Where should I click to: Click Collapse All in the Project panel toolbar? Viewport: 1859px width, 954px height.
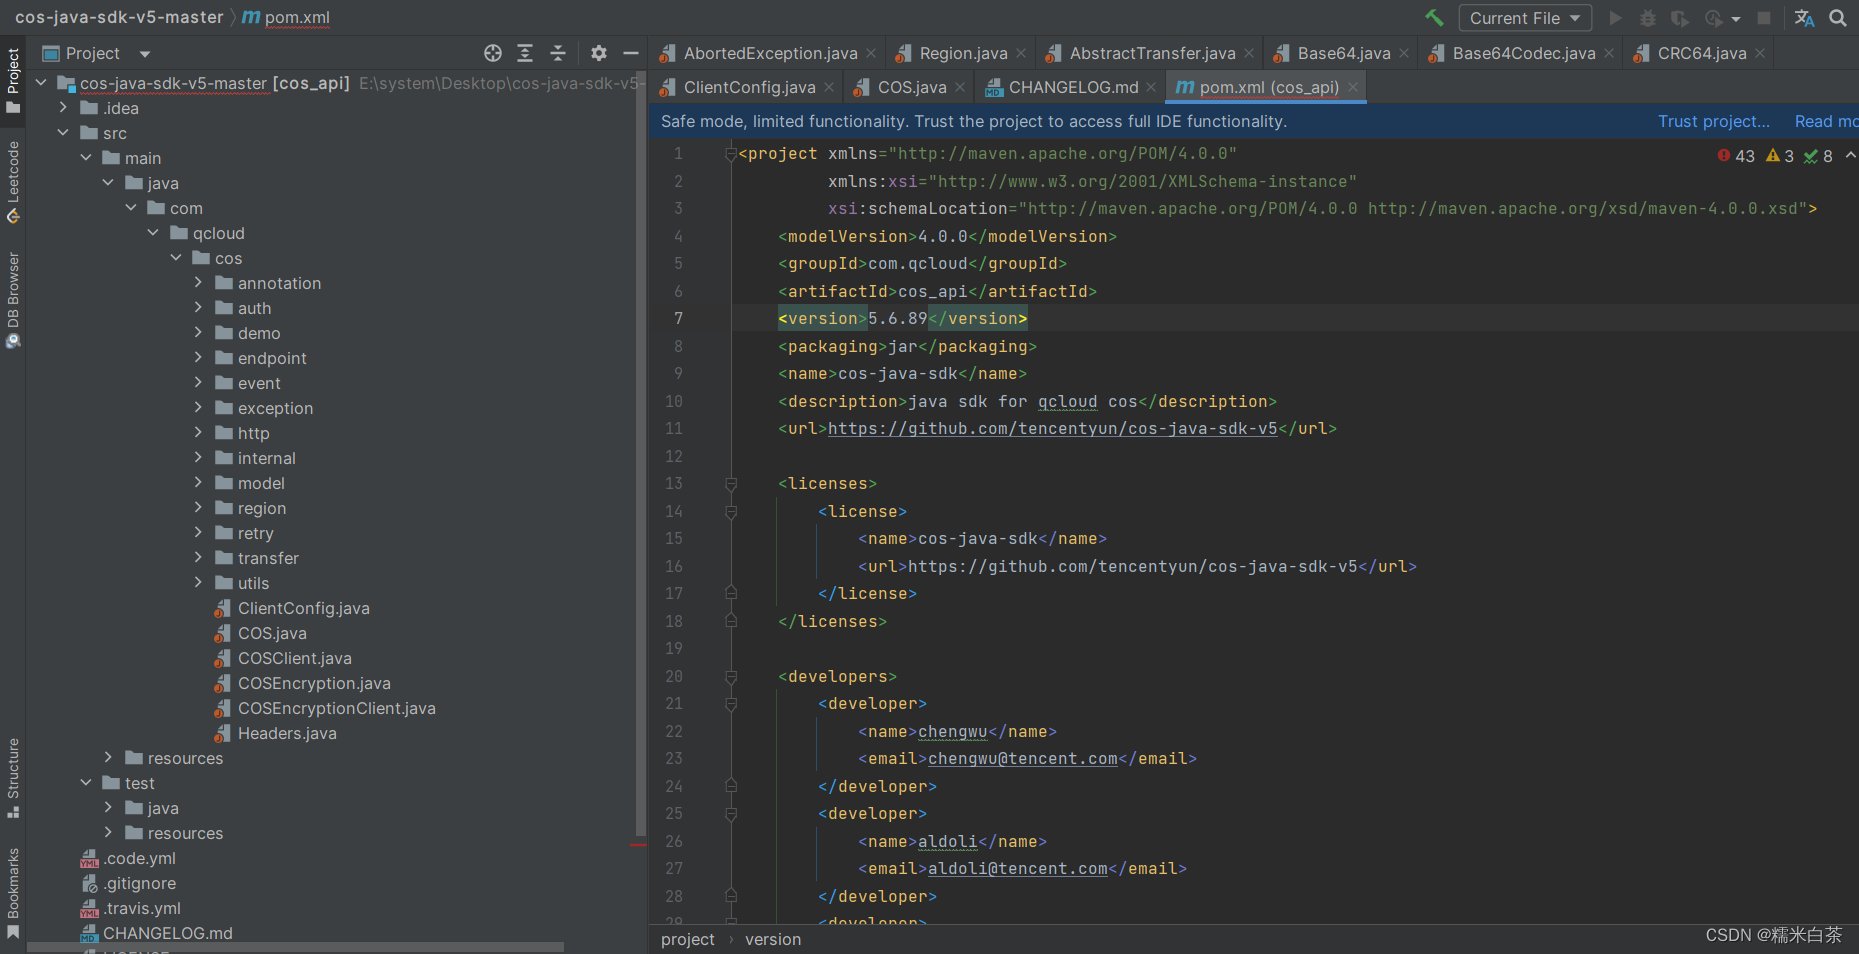coord(558,53)
